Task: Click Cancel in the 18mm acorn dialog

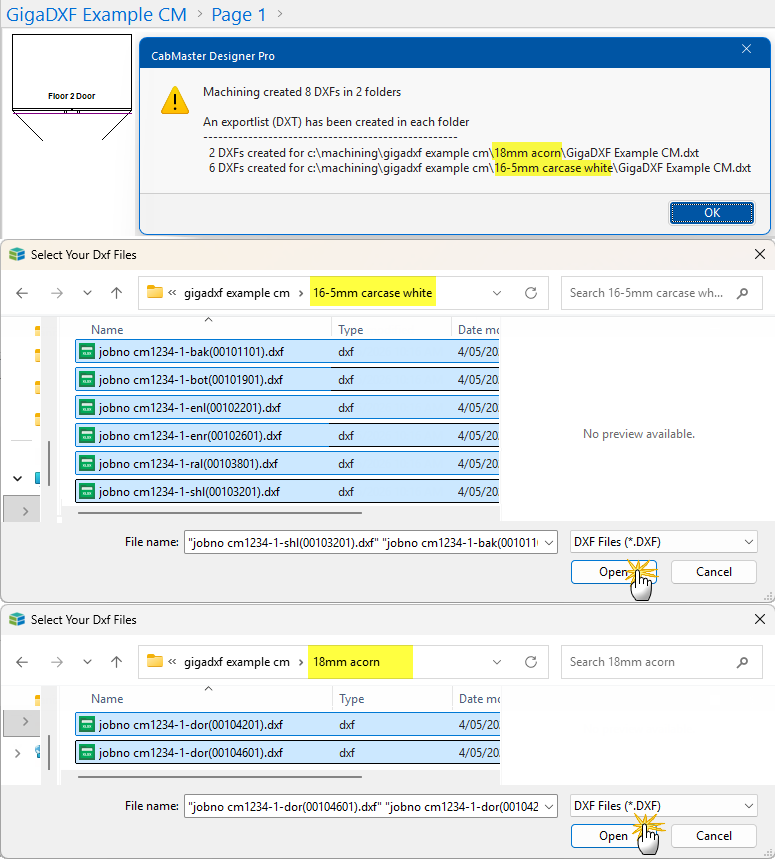Action: click(x=714, y=835)
